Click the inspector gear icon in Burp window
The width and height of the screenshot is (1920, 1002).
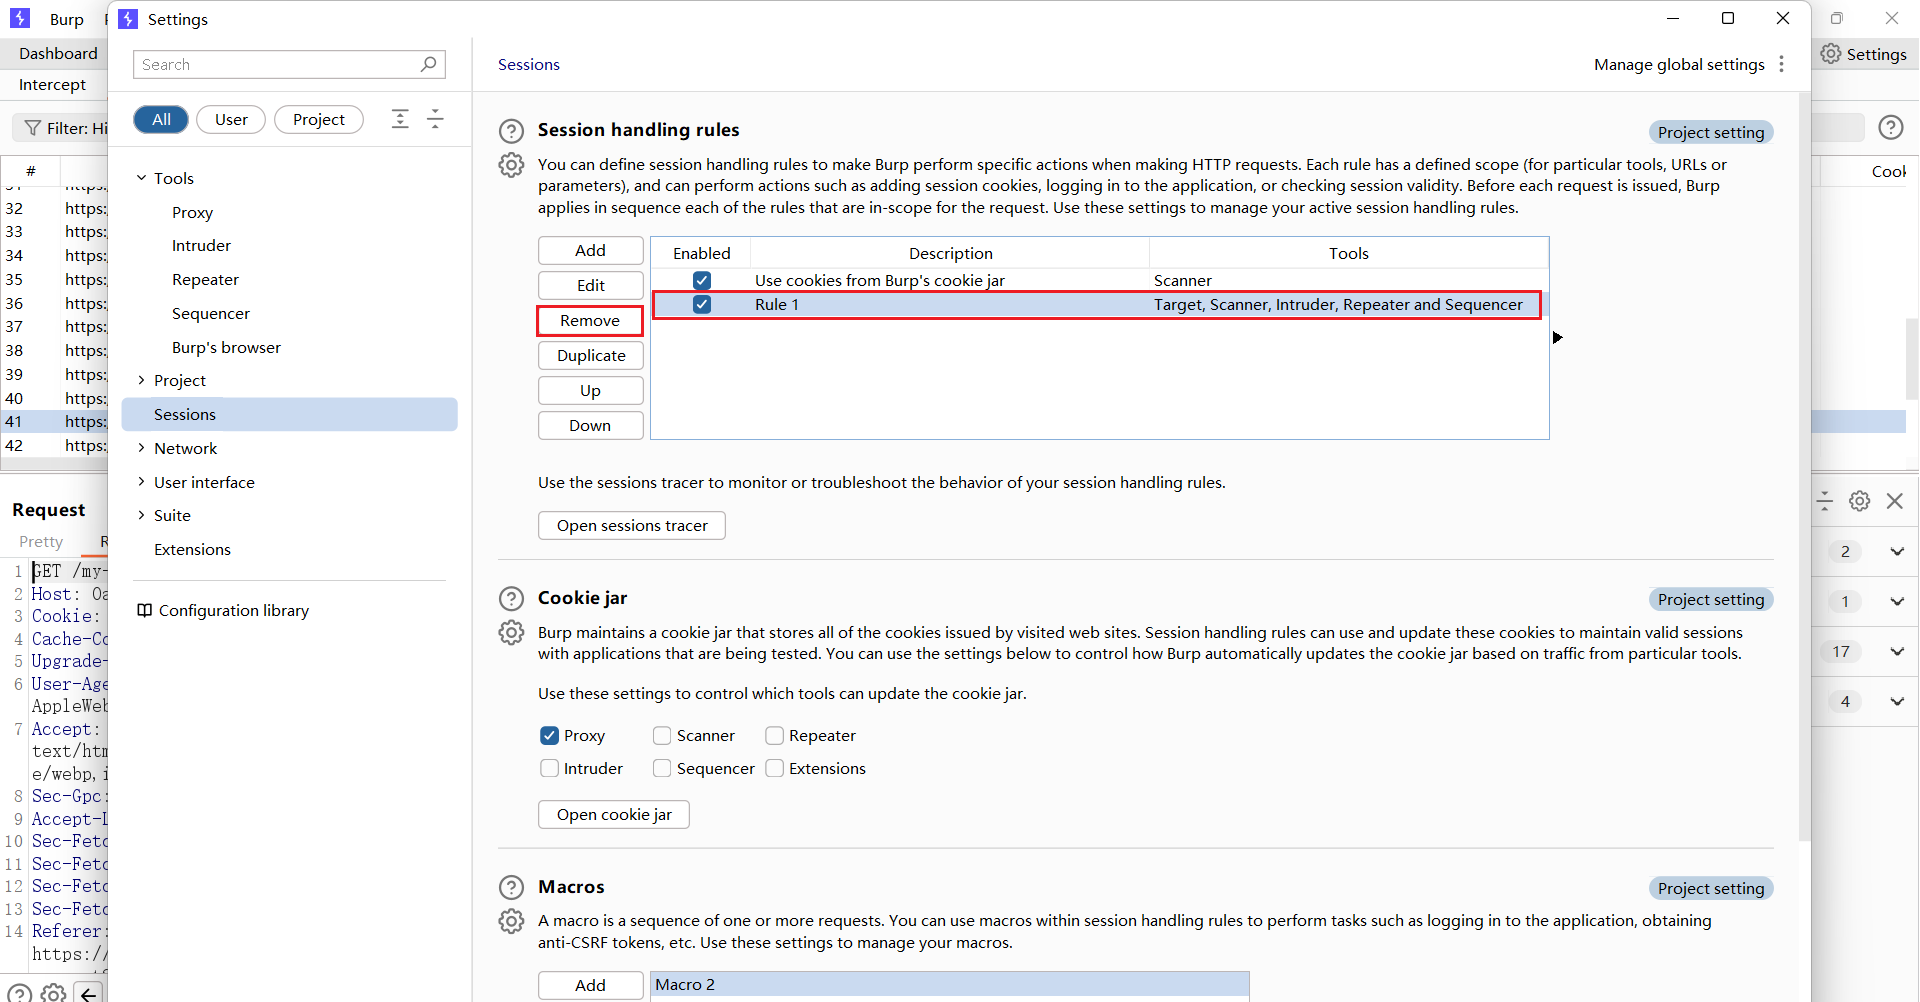coord(1859,501)
